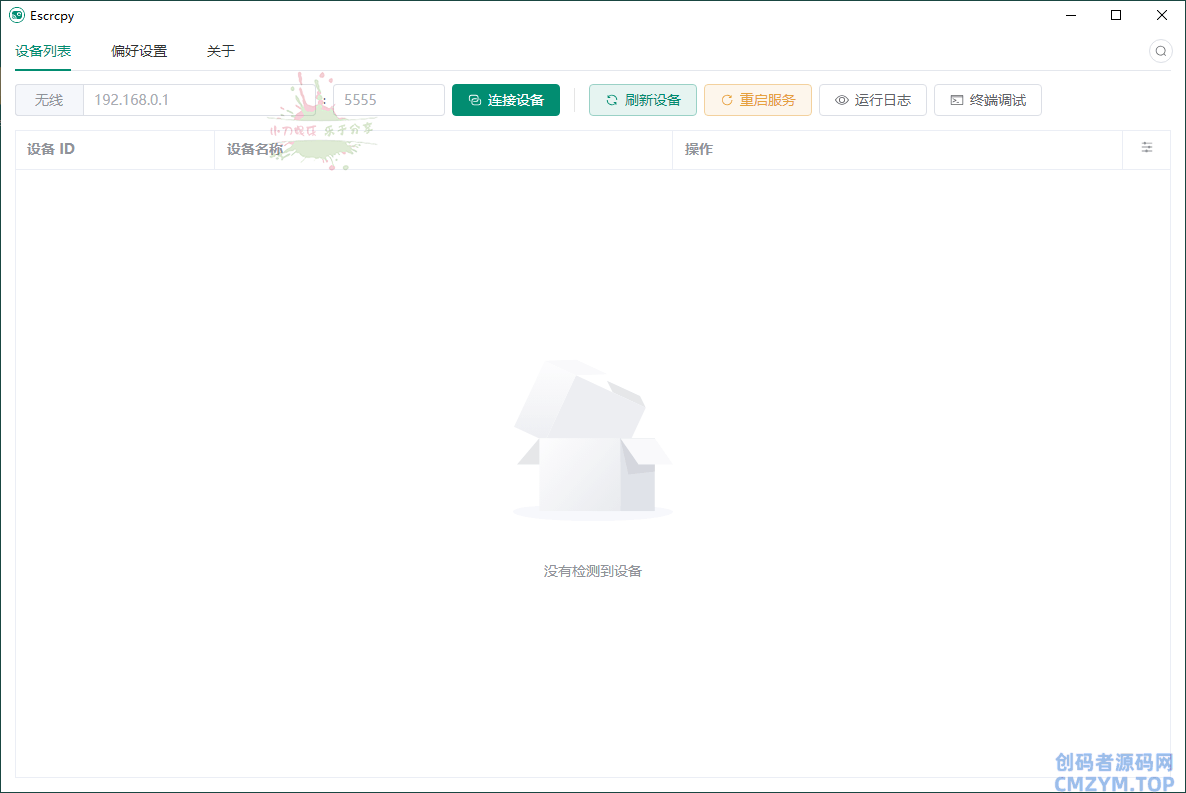
Task: Select the 设备名称 column header
Action: (255, 149)
